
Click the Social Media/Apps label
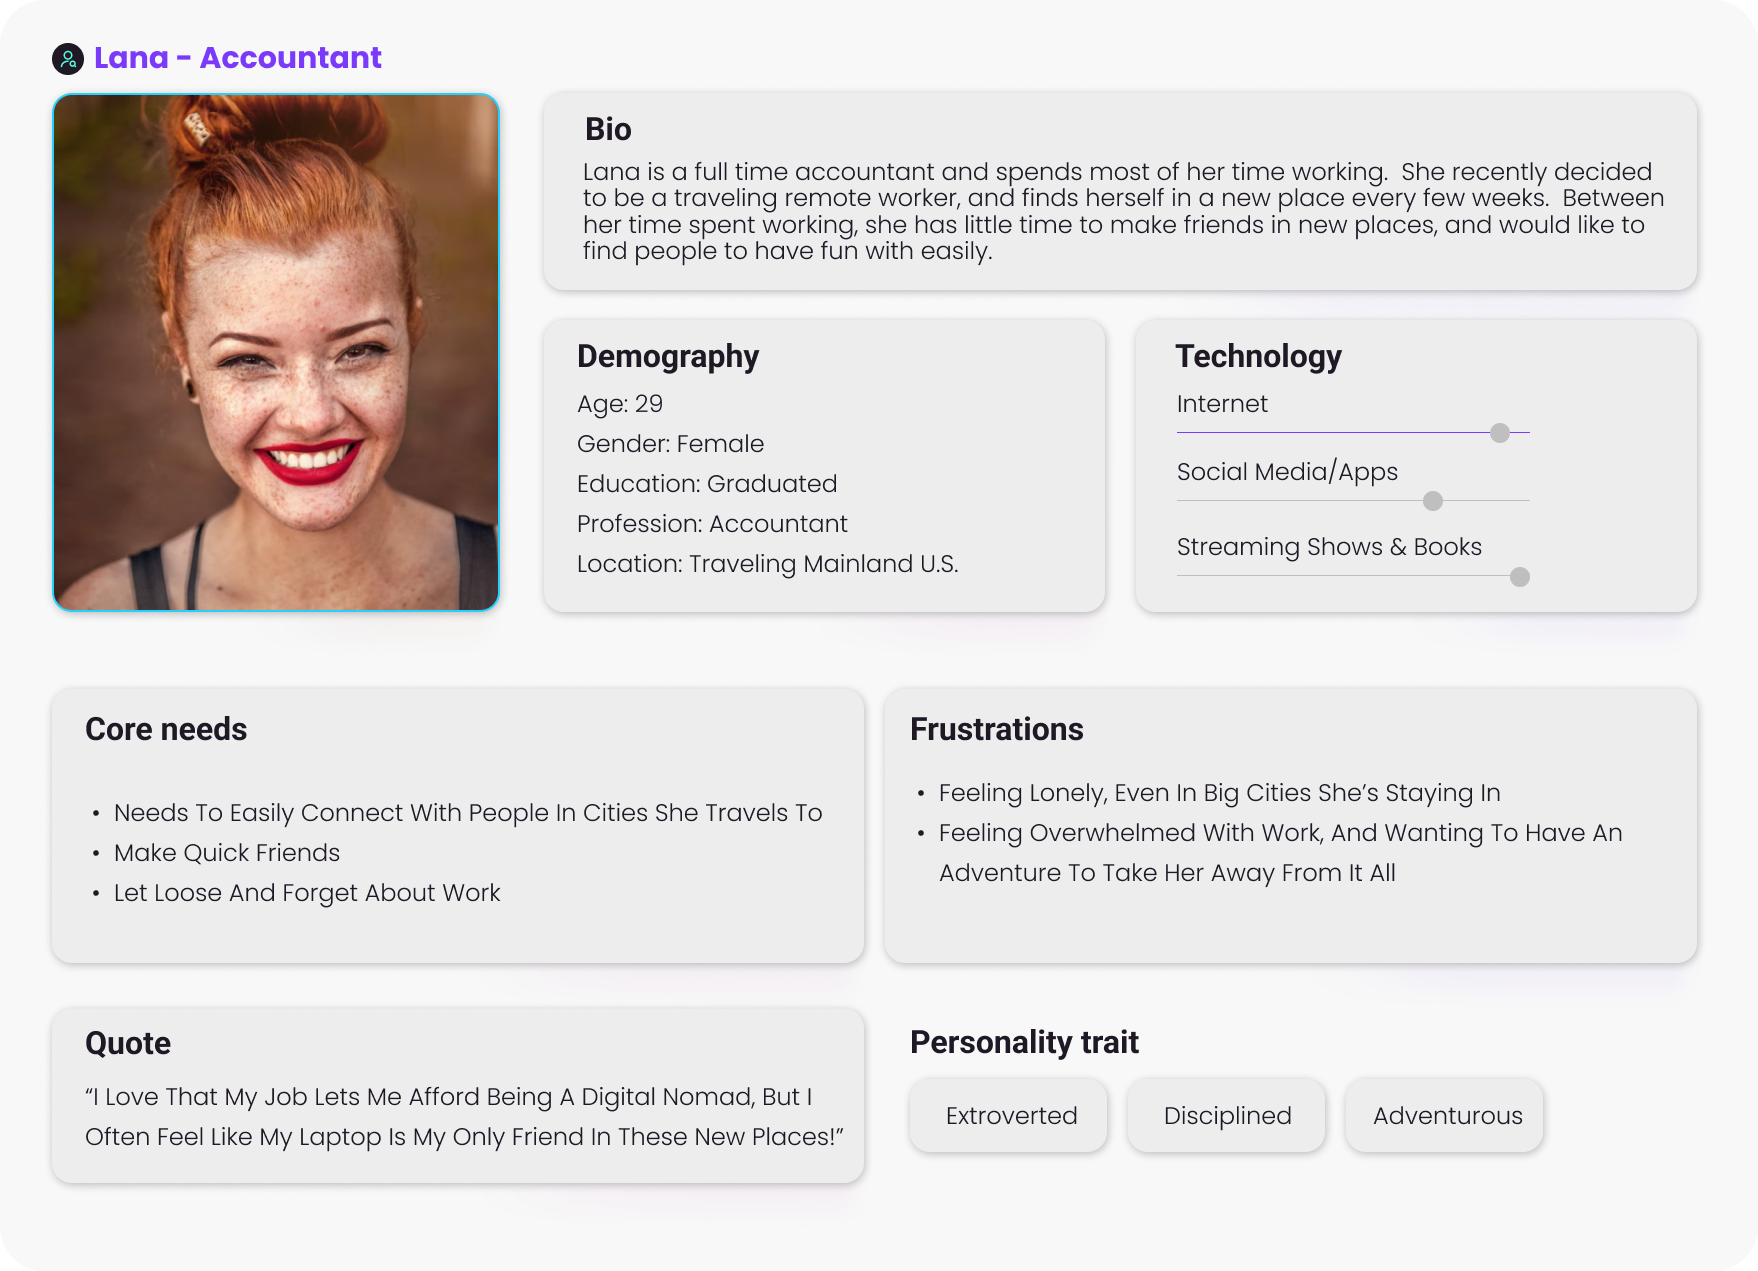pos(1287,472)
